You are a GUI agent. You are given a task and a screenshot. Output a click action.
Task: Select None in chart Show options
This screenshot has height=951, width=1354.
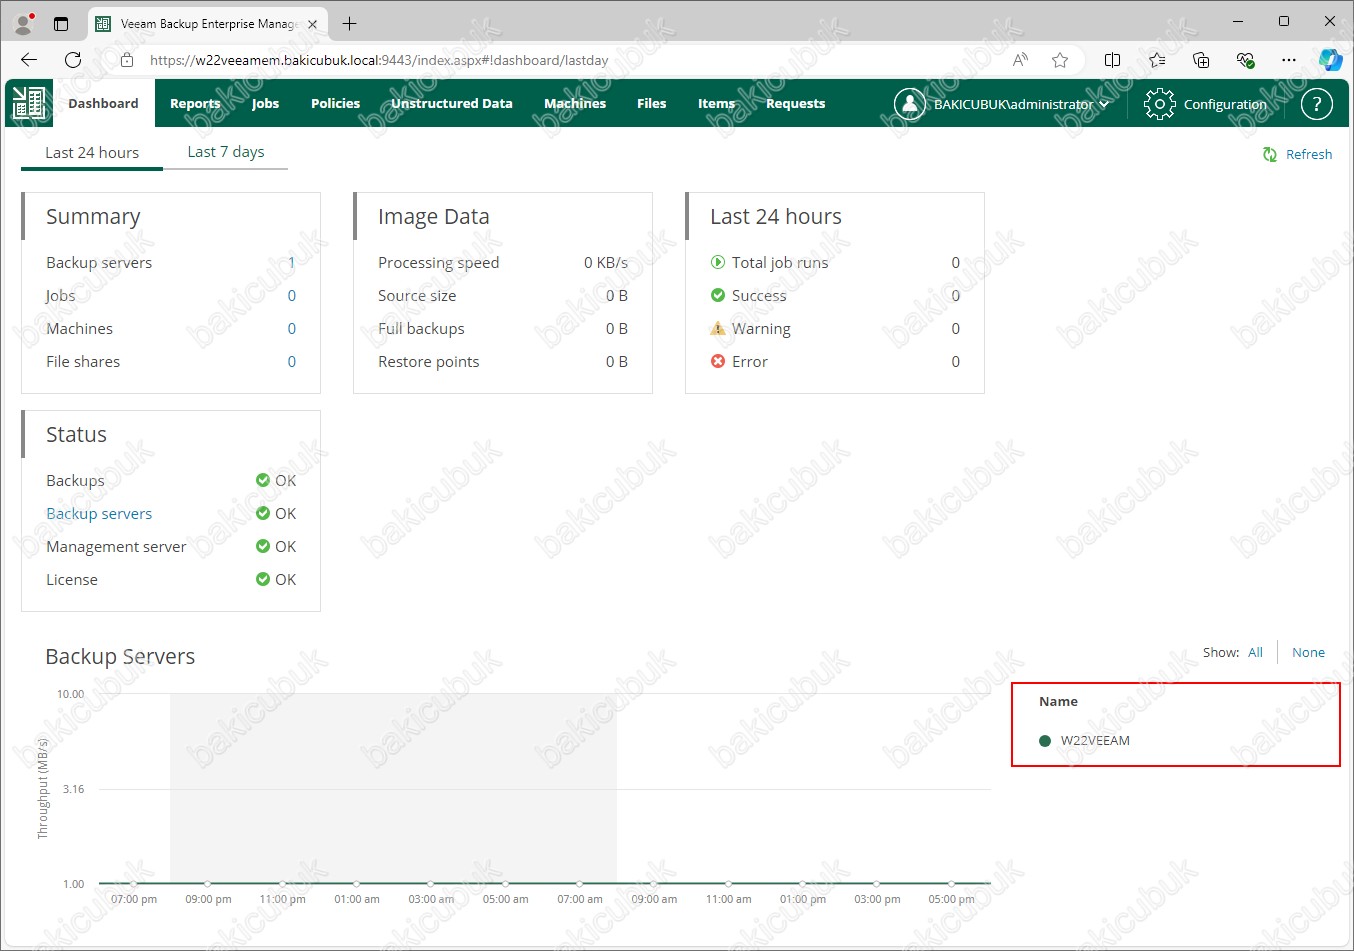coord(1308,652)
